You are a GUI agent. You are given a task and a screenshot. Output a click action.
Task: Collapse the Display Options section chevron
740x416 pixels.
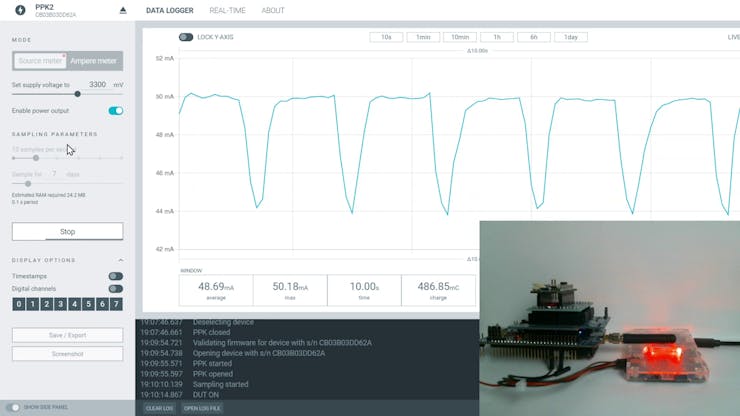121,260
